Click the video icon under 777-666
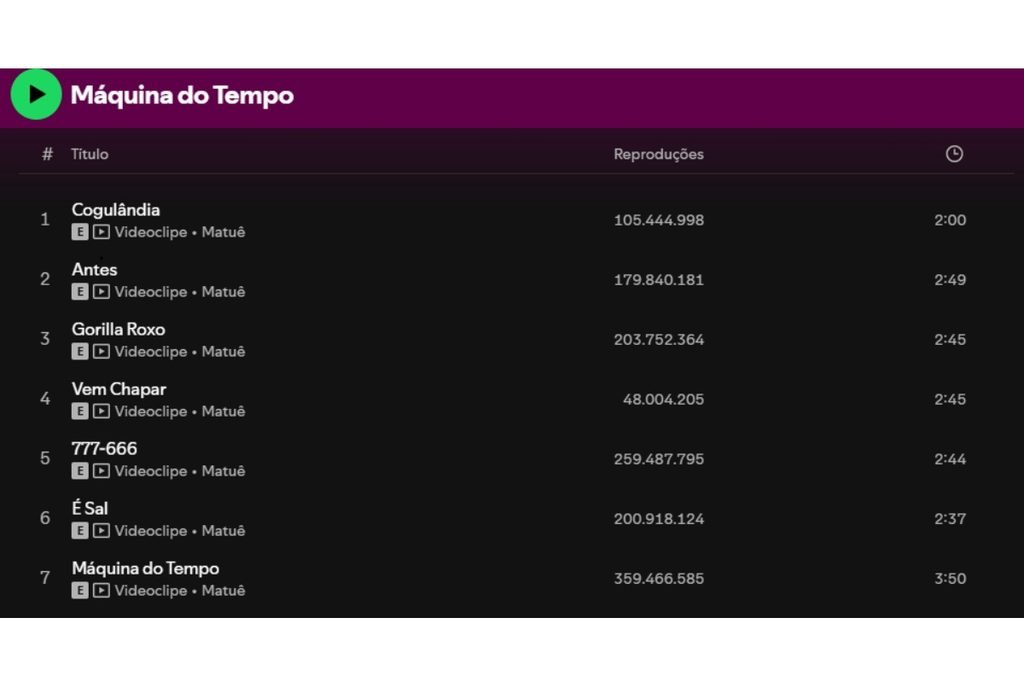 101,471
